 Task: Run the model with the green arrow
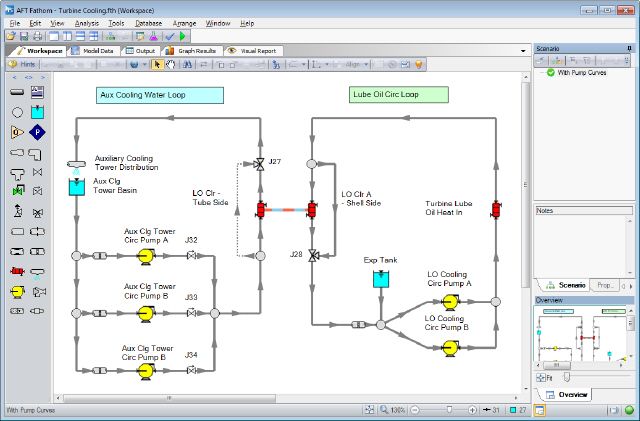coord(182,36)
